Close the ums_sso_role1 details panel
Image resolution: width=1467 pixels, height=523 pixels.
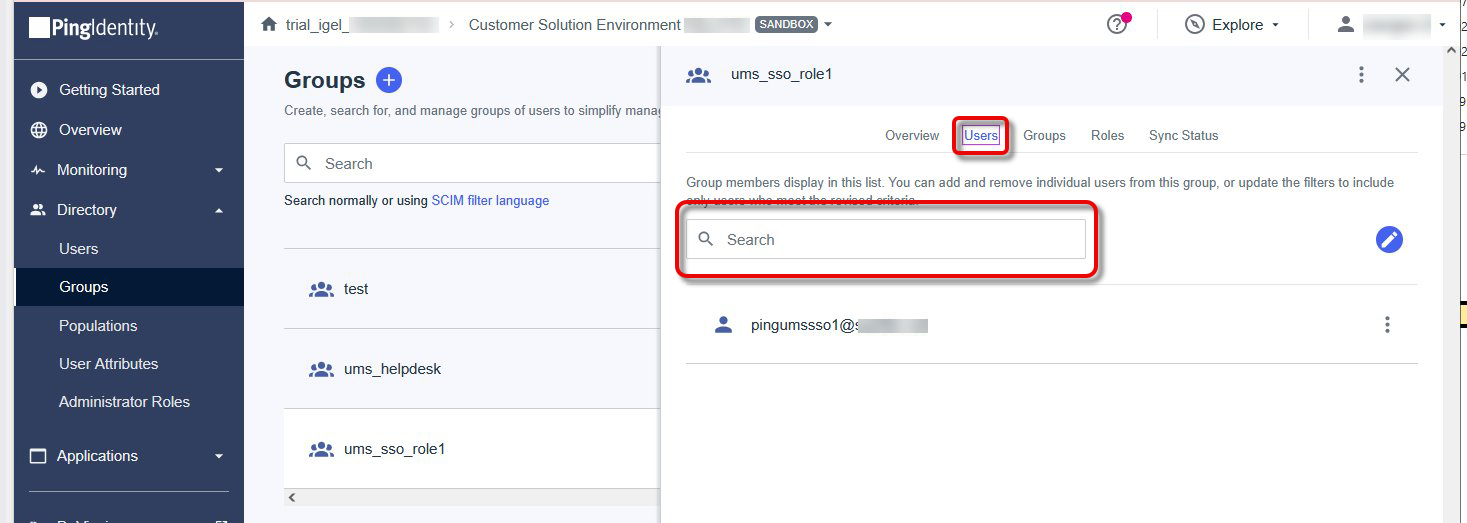click(x=1402, y=75)
